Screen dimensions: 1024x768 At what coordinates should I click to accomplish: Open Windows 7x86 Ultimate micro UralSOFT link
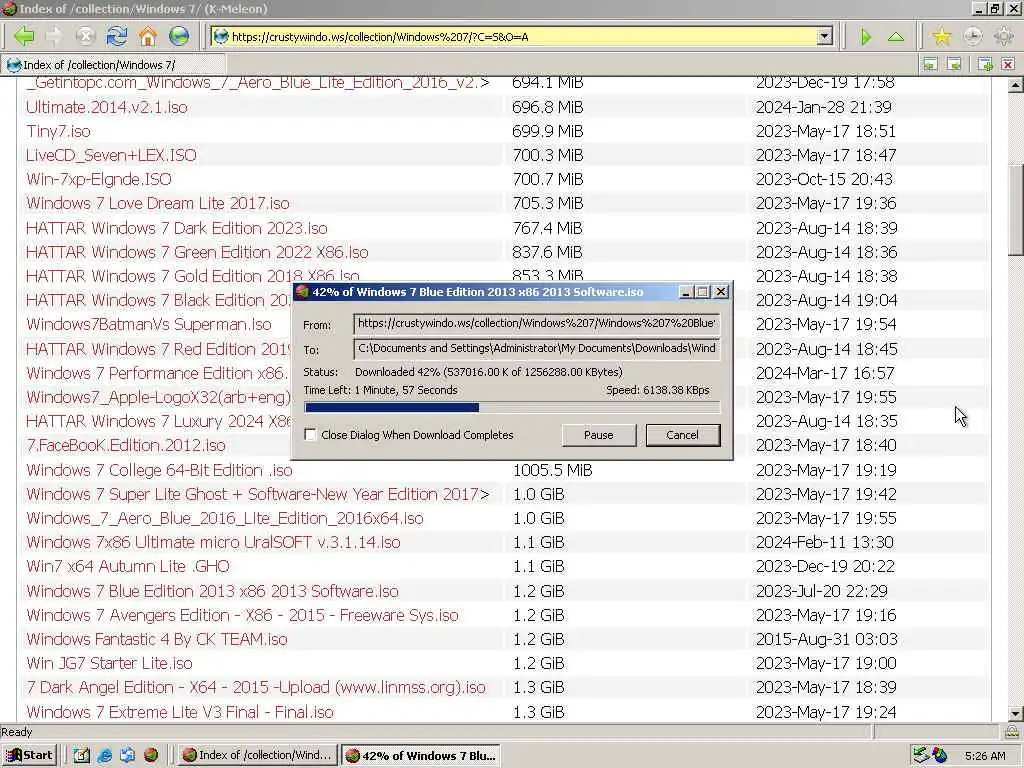pos(213,543)
